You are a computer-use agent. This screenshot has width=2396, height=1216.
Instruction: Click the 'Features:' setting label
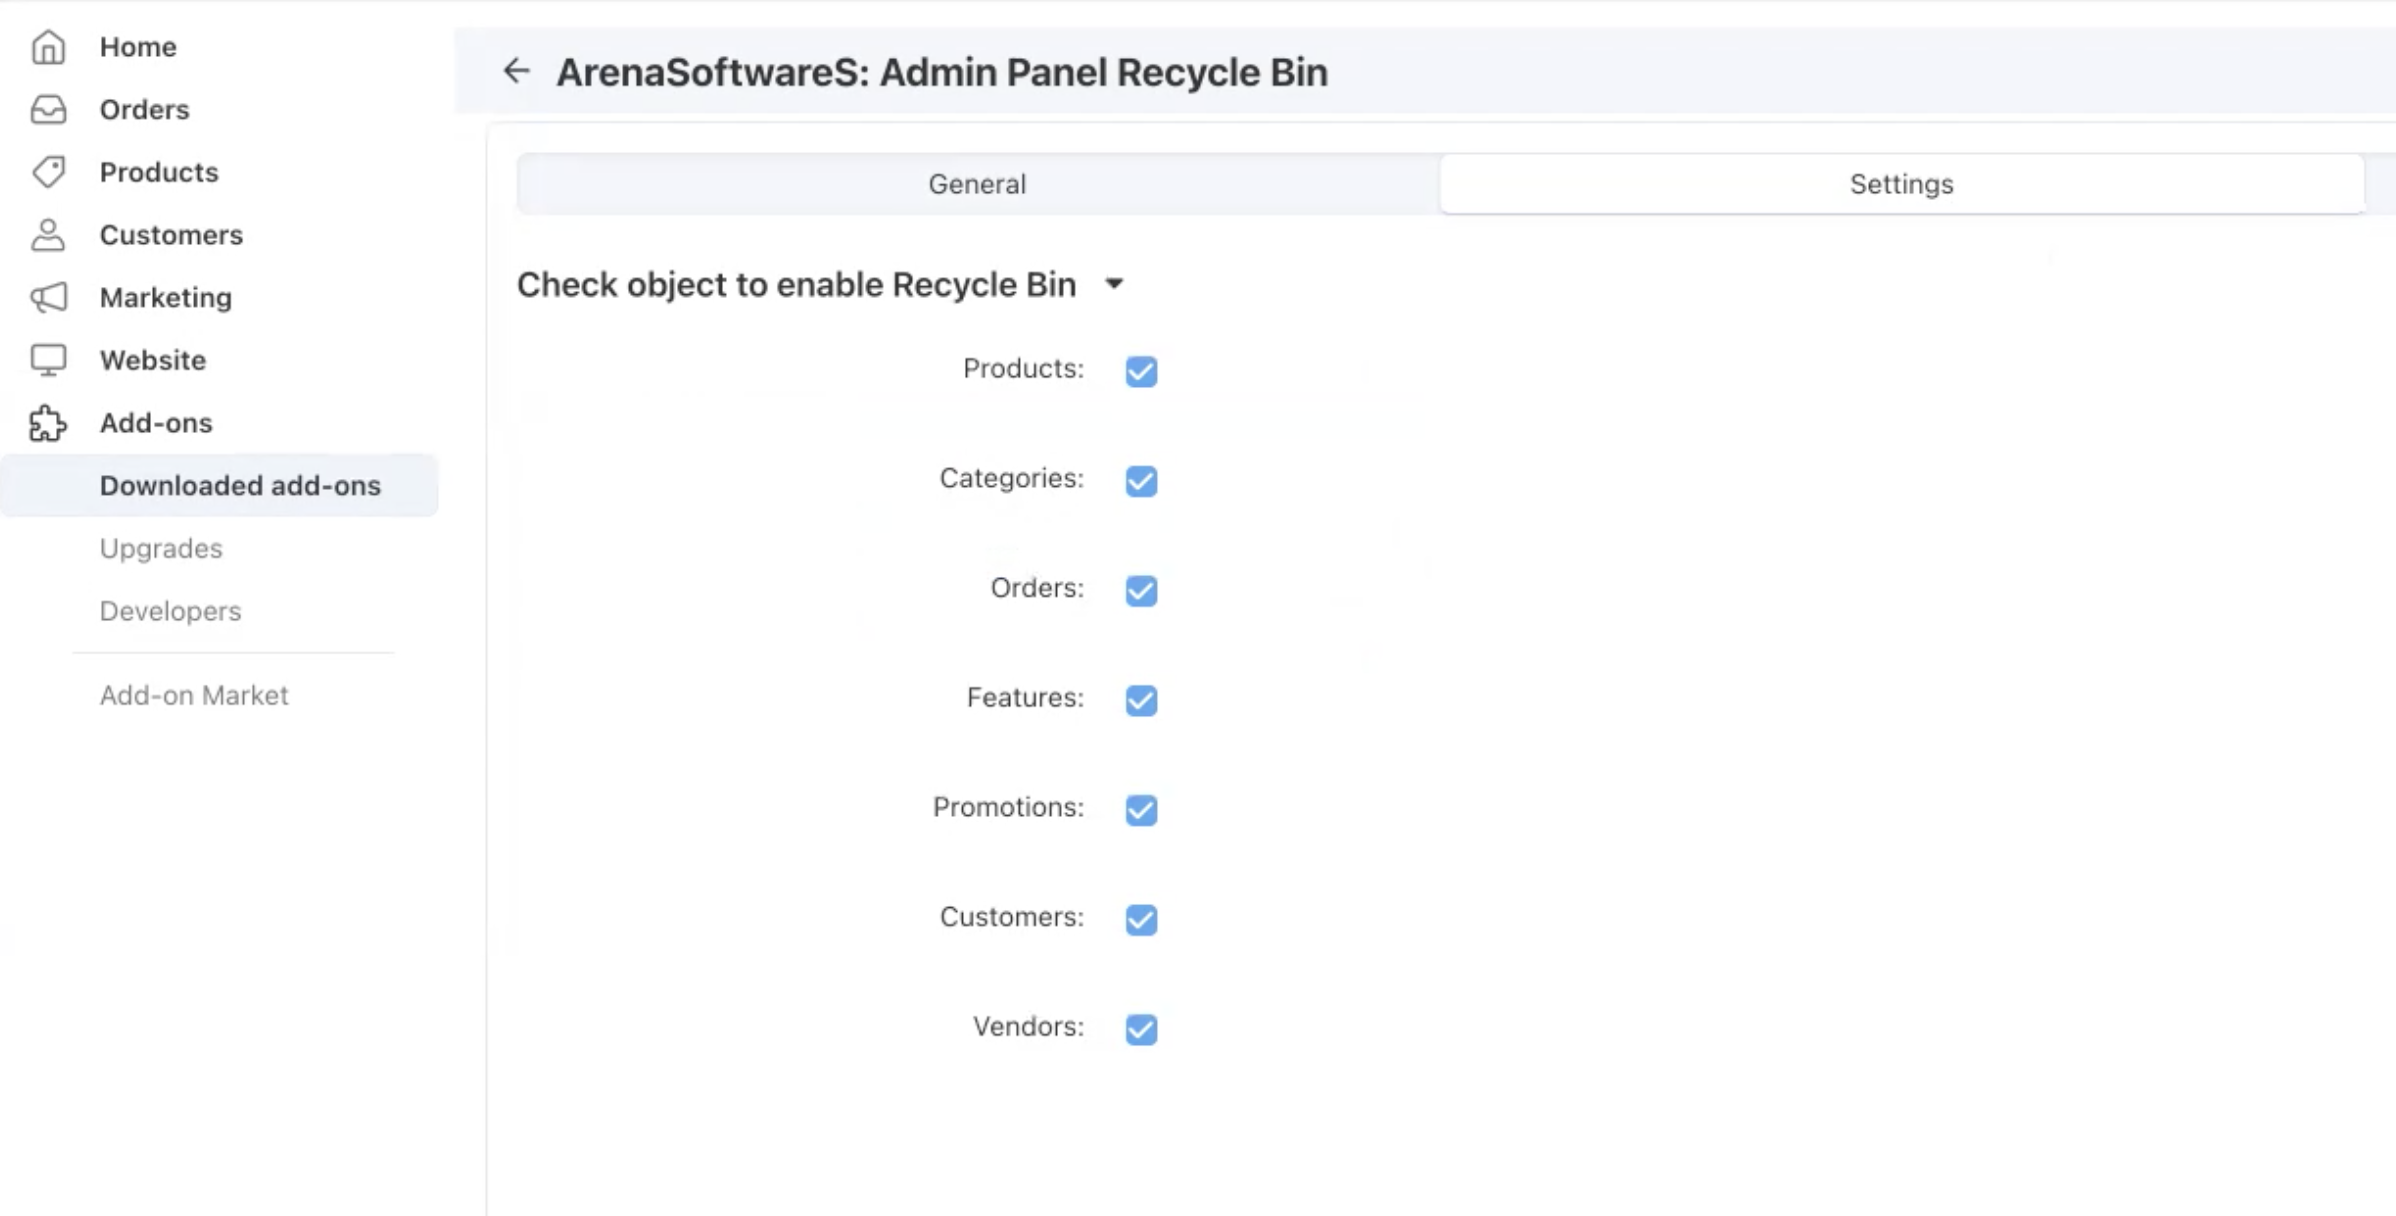tap(1025, 698)
